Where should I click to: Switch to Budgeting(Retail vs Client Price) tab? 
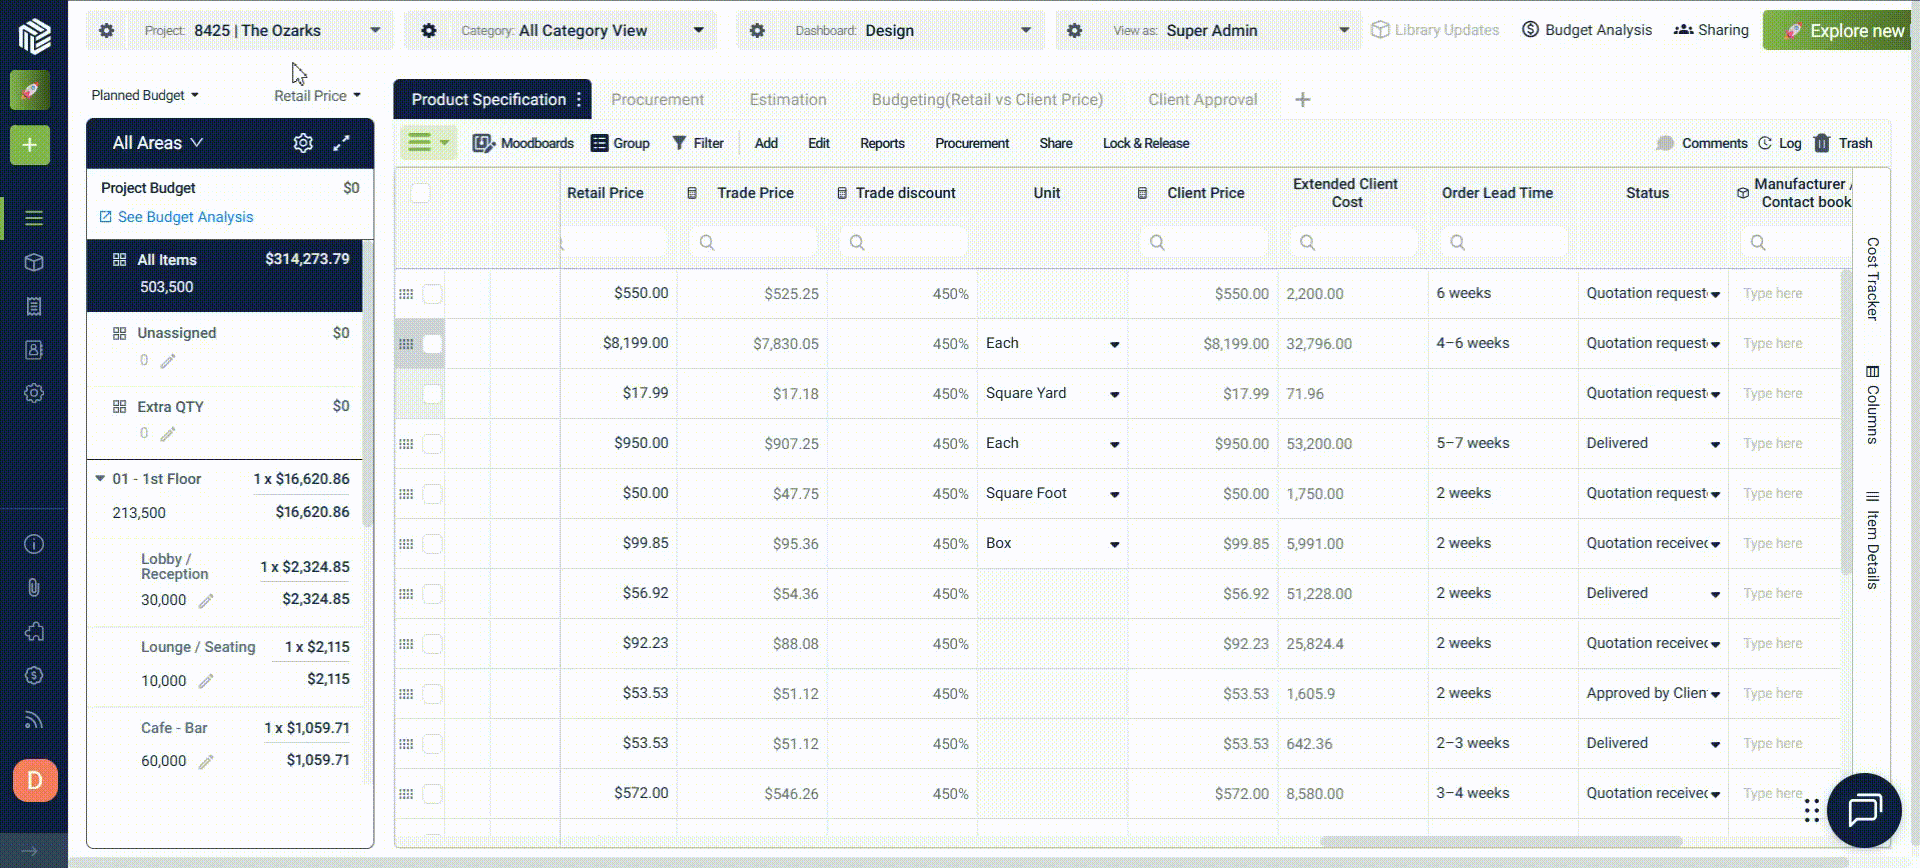987,99
